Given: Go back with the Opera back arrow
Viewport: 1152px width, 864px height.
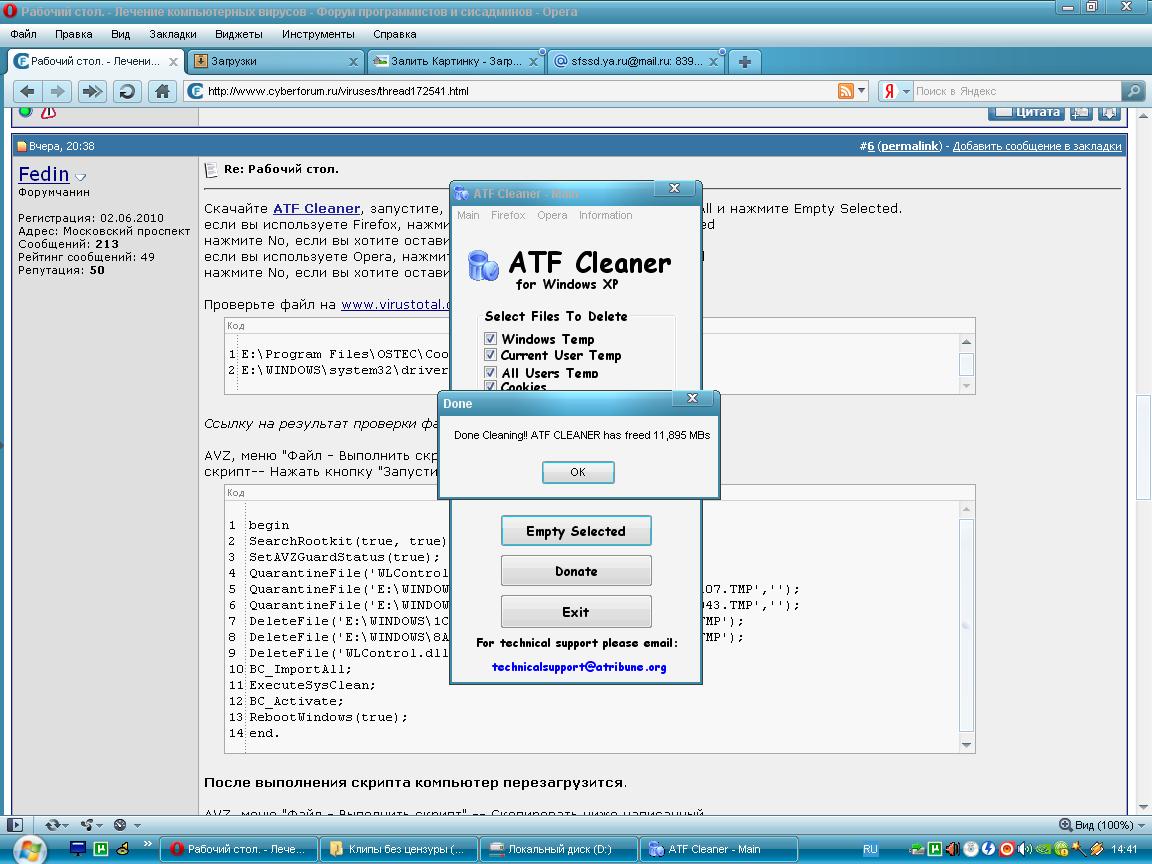Looking at the screenshot, I should [x=27, y=91].
